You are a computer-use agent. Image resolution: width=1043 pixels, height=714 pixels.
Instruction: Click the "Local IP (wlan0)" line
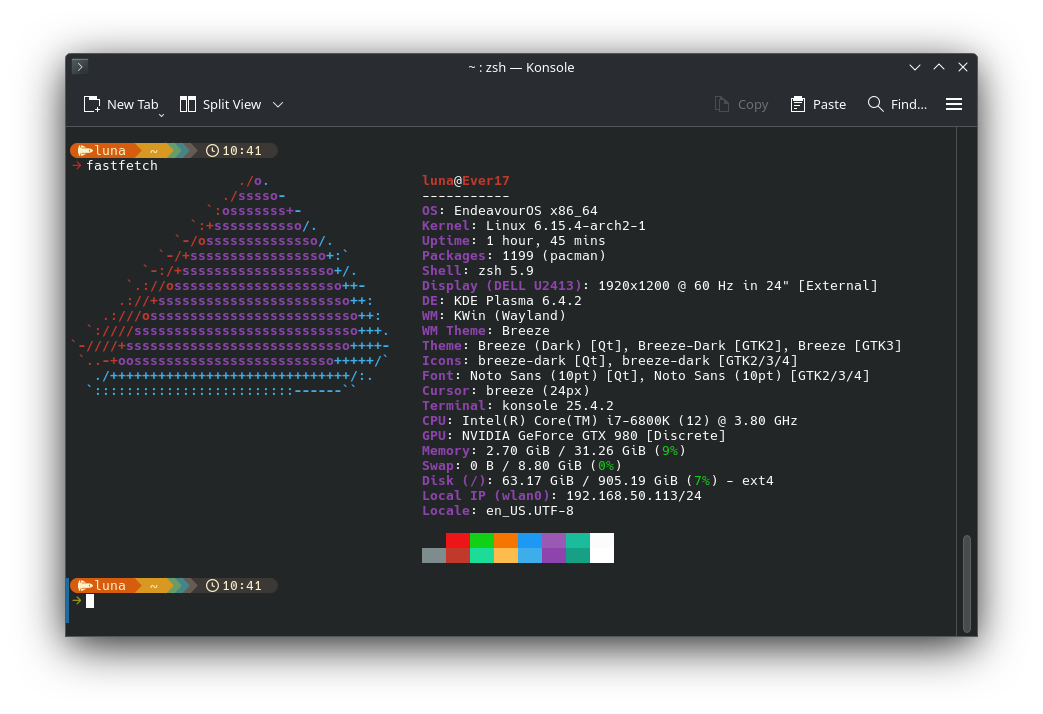(561, 496)
